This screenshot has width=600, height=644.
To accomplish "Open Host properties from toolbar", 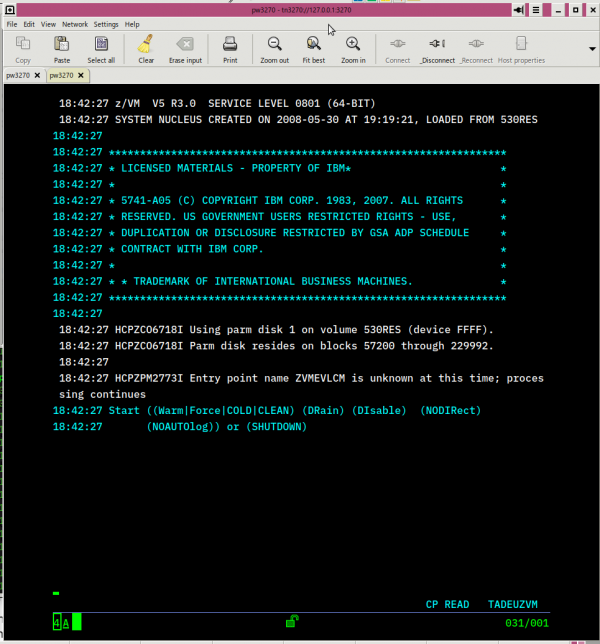I will pos(521,49).
